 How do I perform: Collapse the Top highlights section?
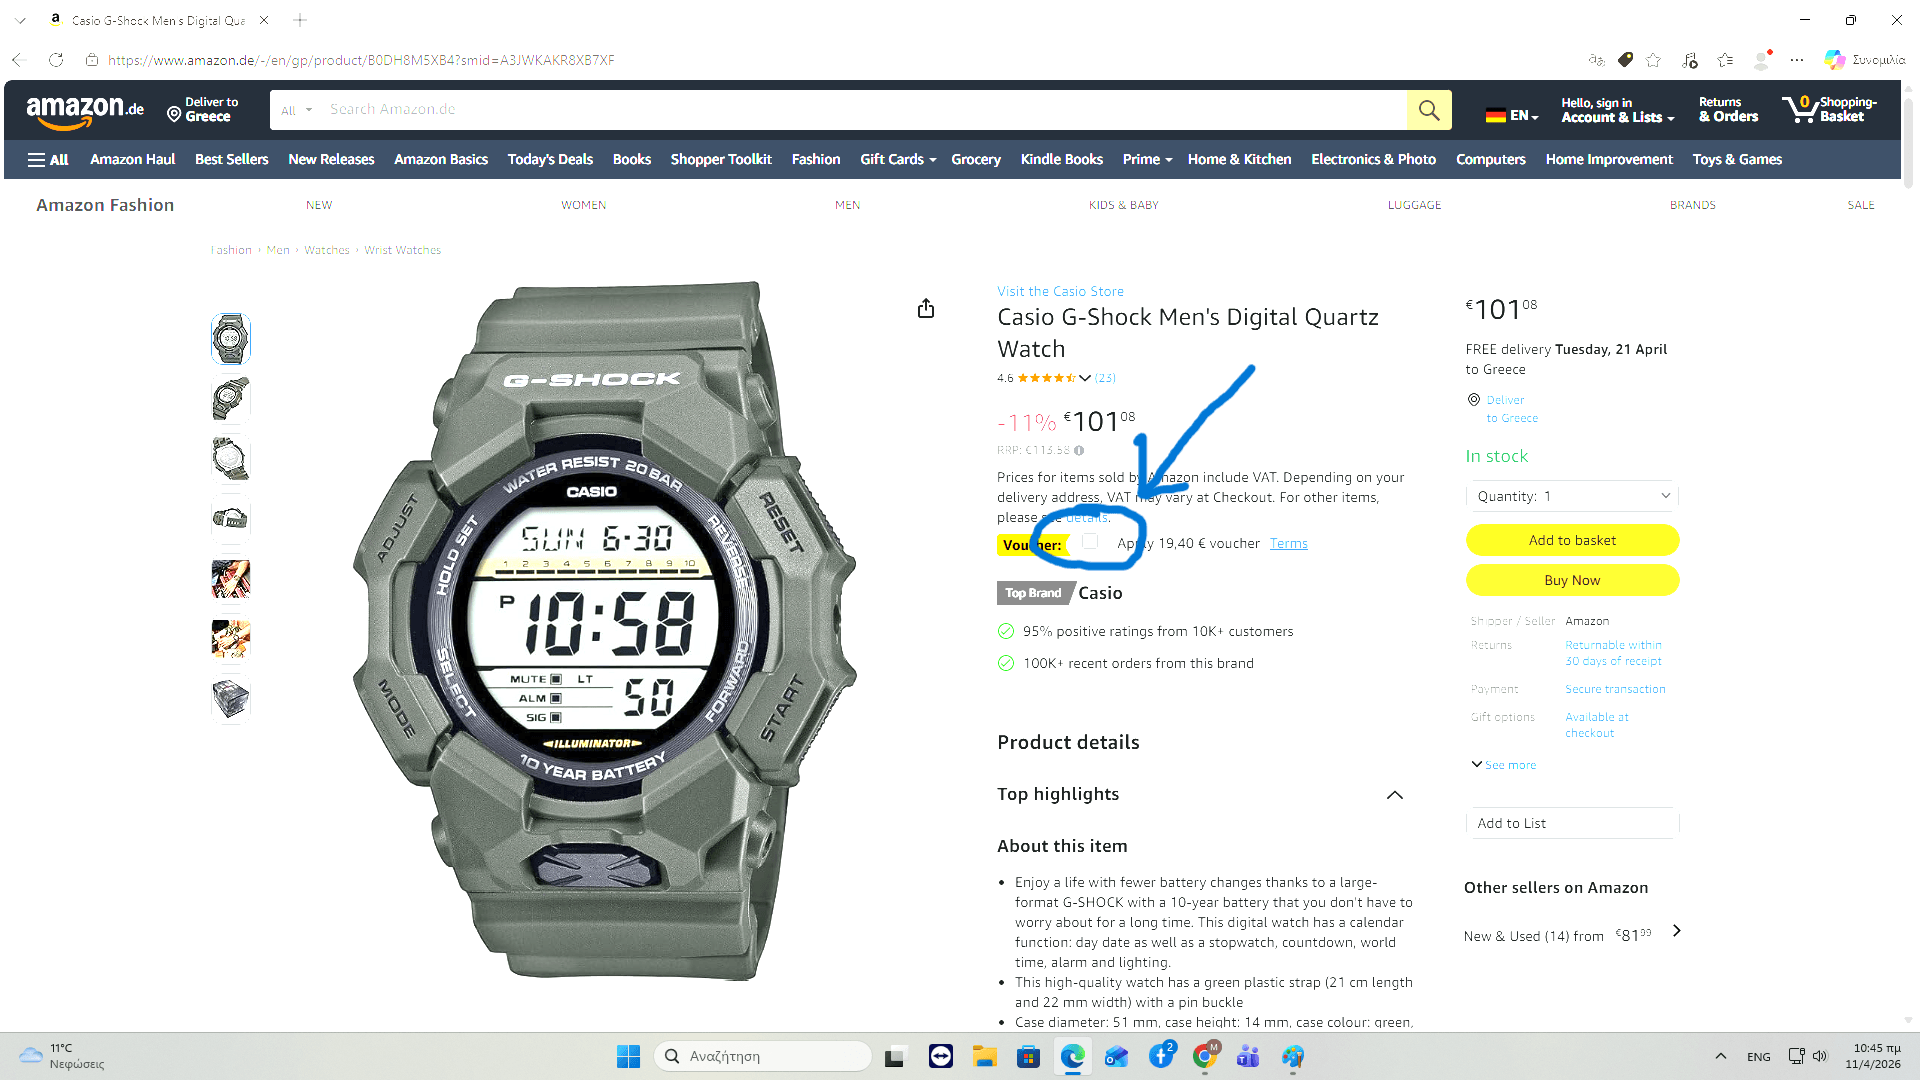tap(1395, 795)
